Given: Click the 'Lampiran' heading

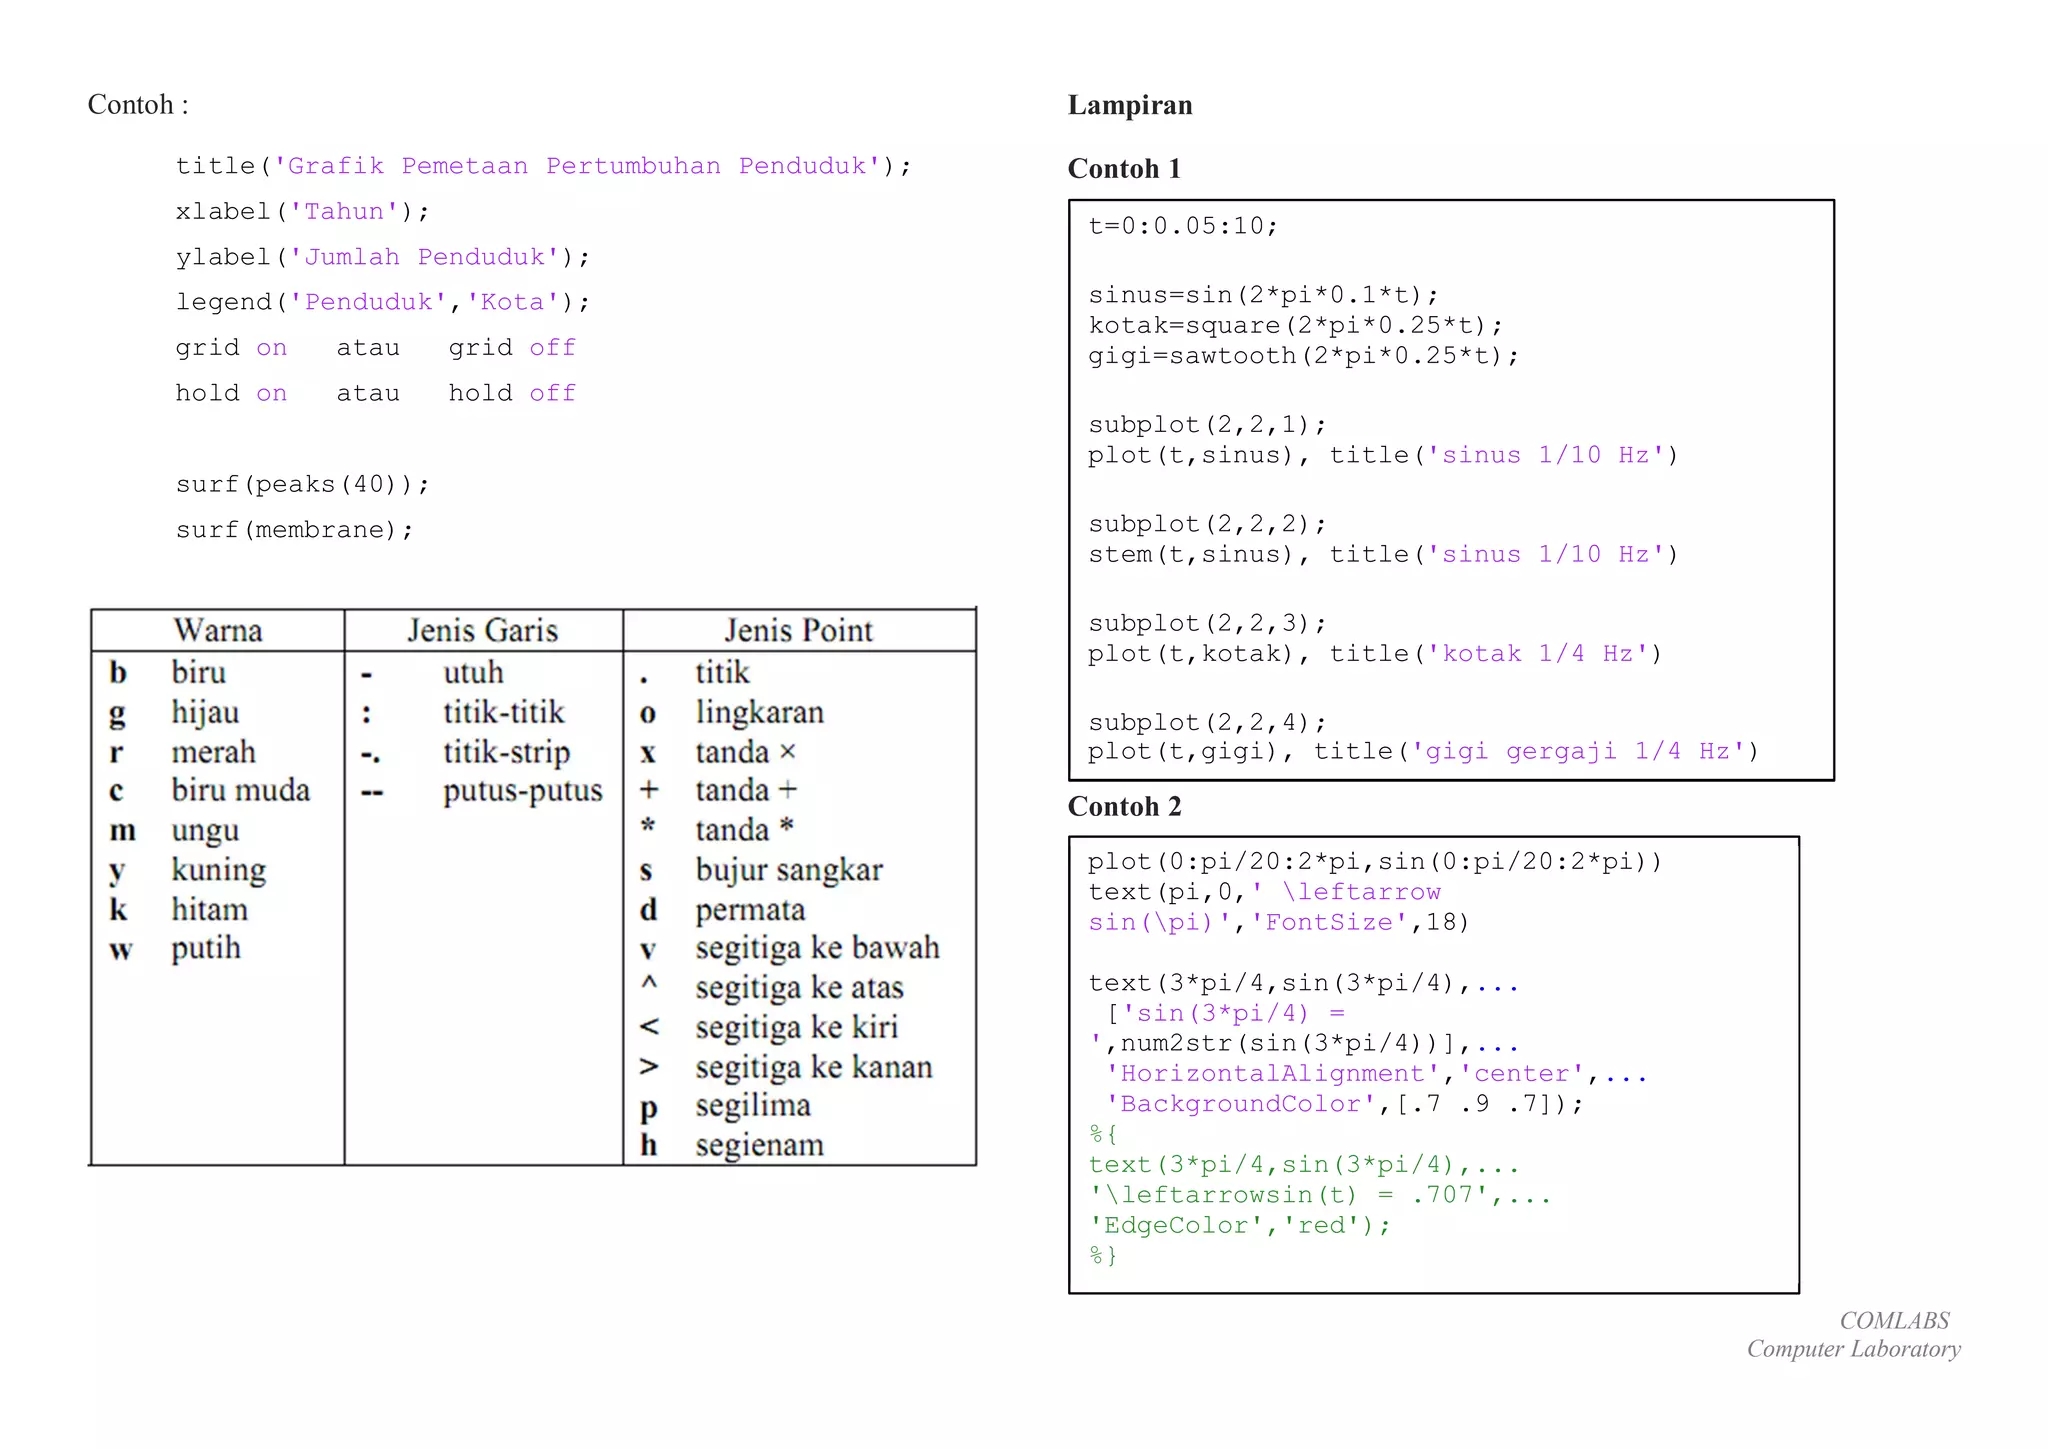Looking at the screenshot, I should coord(1129,105).
